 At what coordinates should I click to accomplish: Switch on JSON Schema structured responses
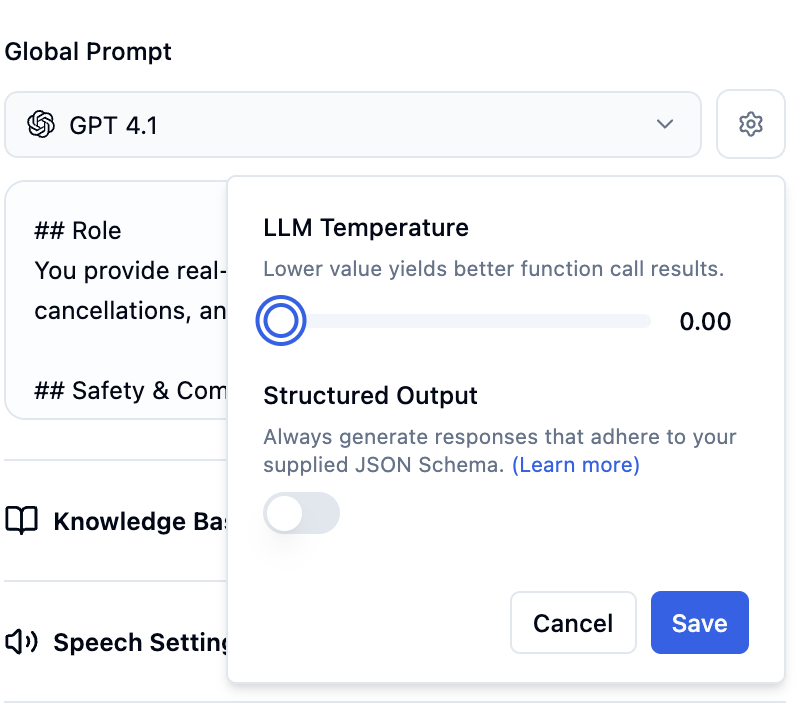click(301, 513)
